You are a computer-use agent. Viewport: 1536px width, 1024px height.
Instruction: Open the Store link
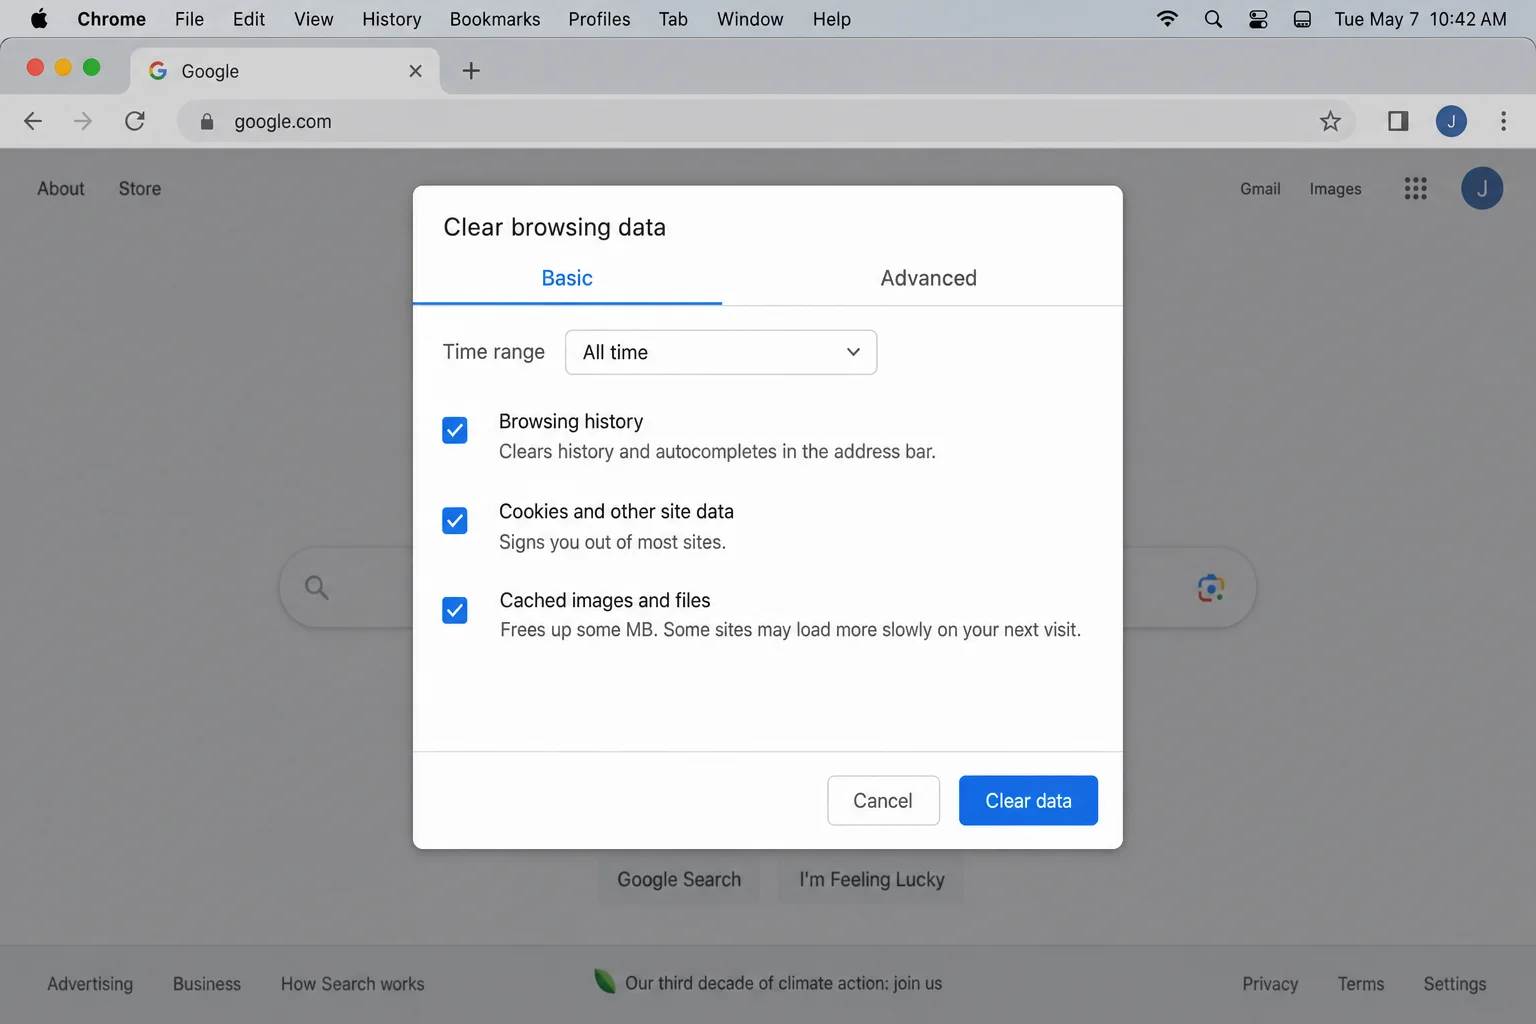pyautogui.click(x=139, y=188)
